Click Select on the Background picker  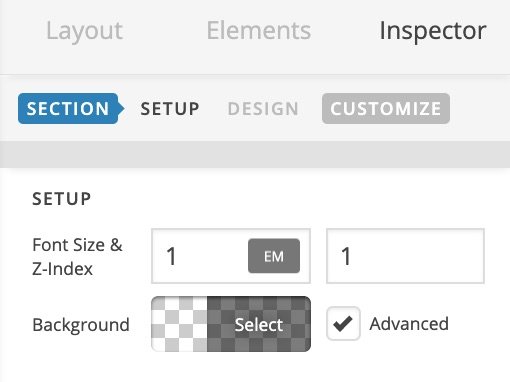(x=259, y=324)
